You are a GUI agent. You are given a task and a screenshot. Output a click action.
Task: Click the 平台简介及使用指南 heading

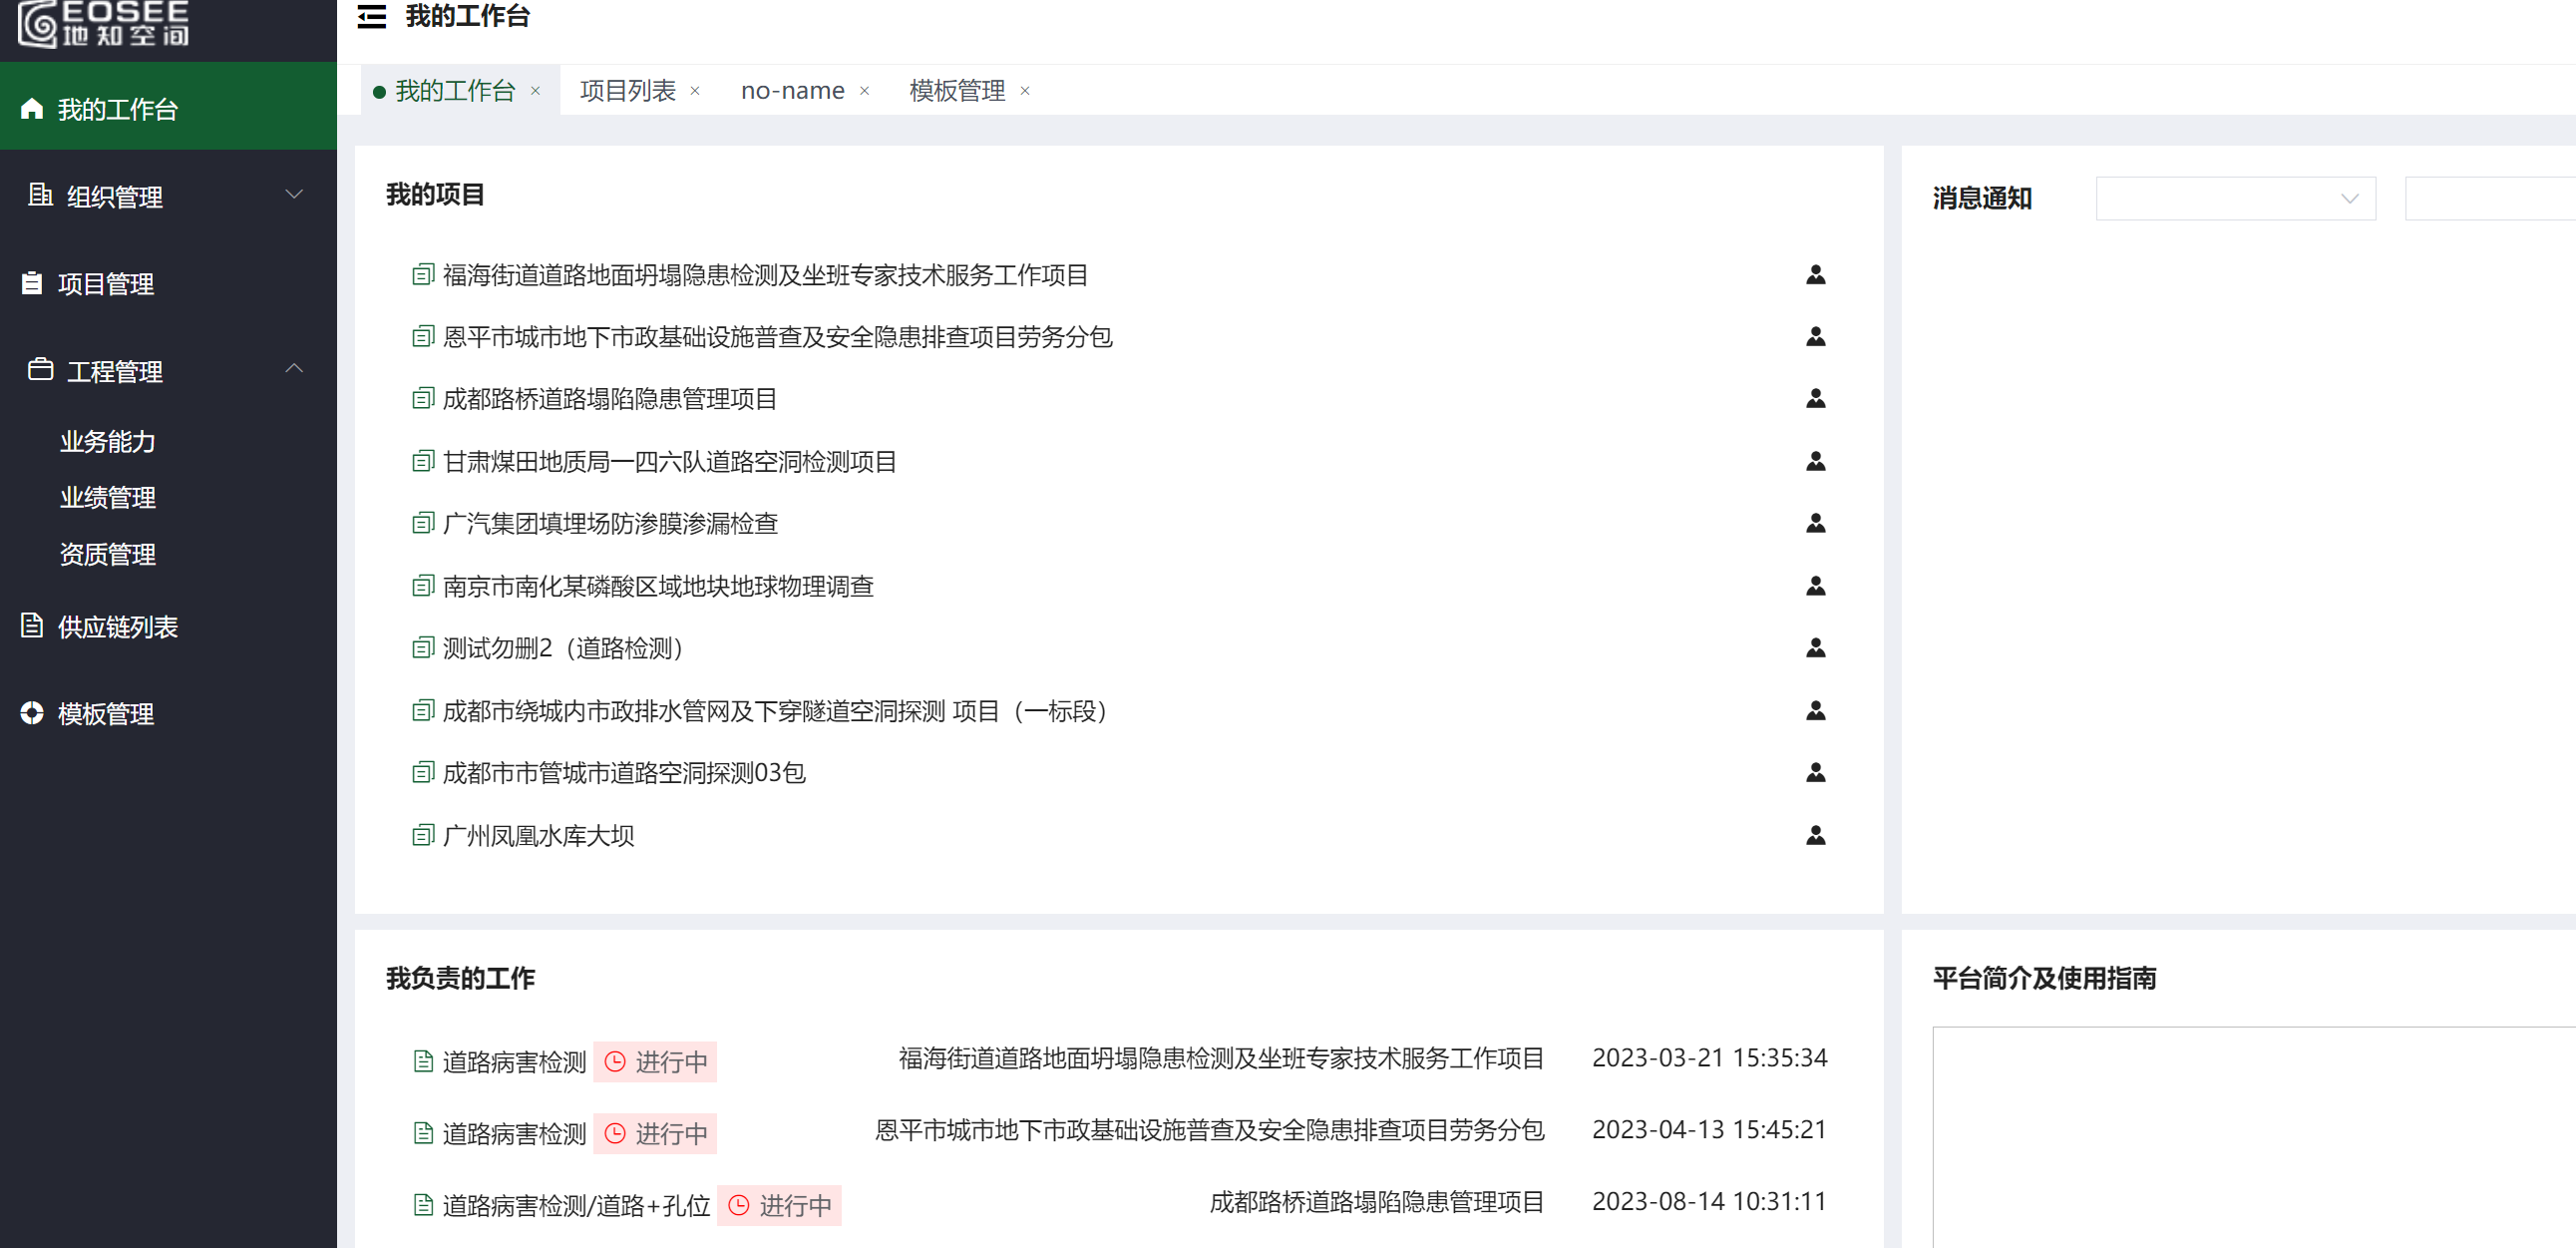tap(2044, 978)
